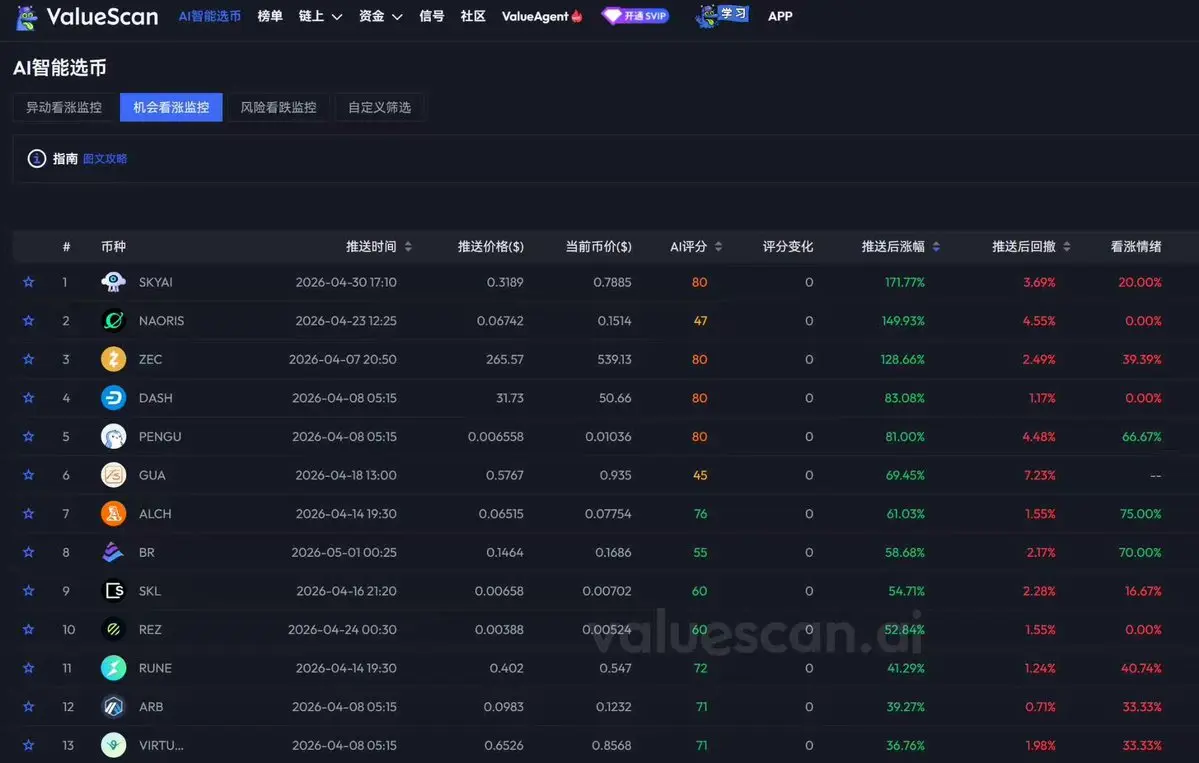Toggle the ZEC row favorite star
The height and width of the screenshot is (763, 1199).
click(28, 359)
